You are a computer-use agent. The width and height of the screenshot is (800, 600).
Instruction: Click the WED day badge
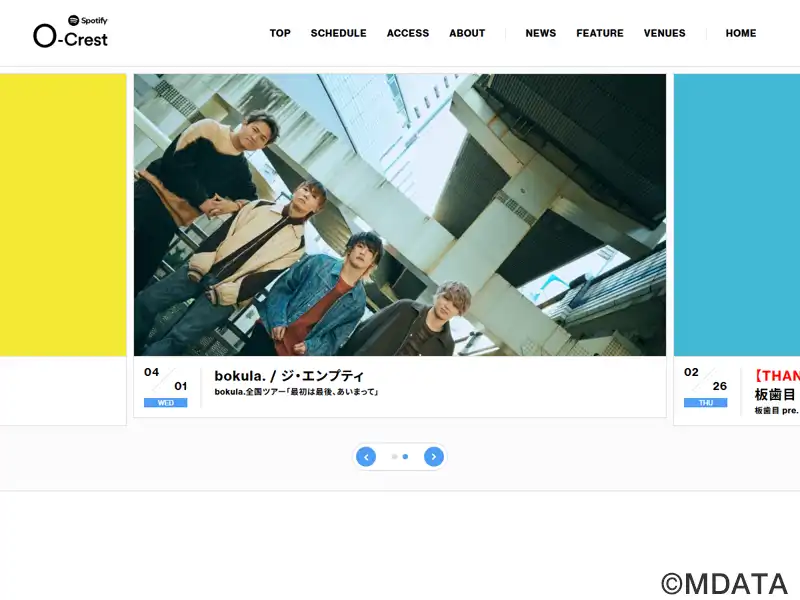point(165,403)
